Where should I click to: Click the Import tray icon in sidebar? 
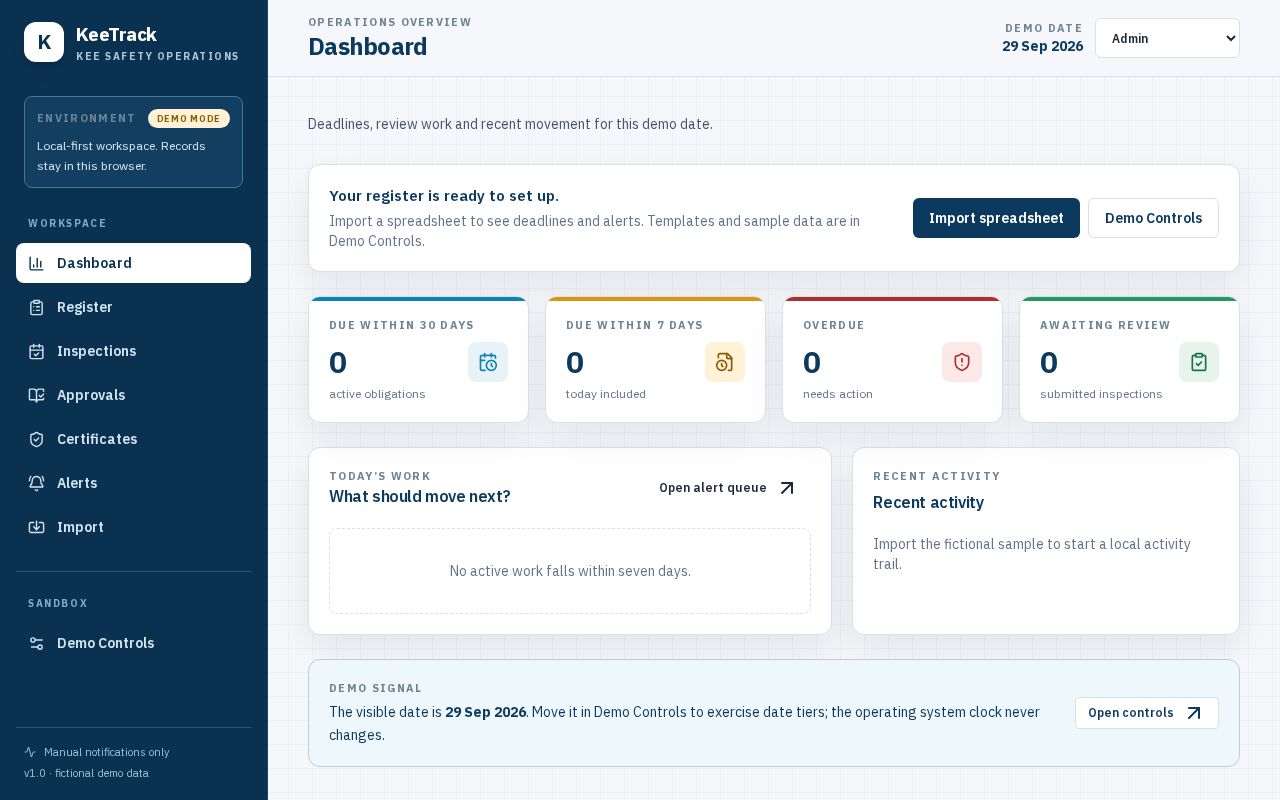[x=36, y=527]
